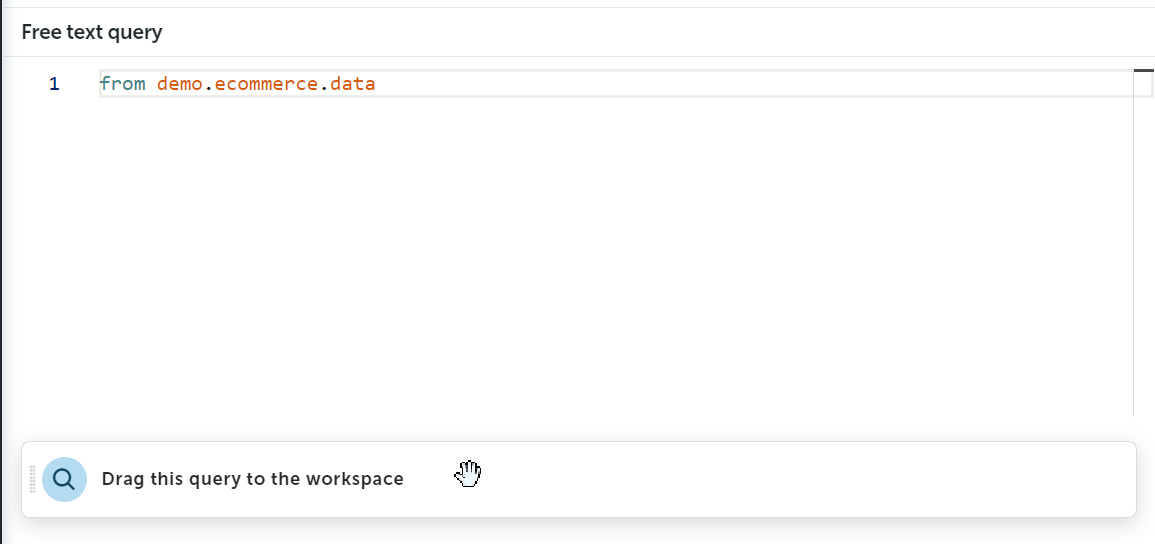Select line number 1 in the gutter

54,84
